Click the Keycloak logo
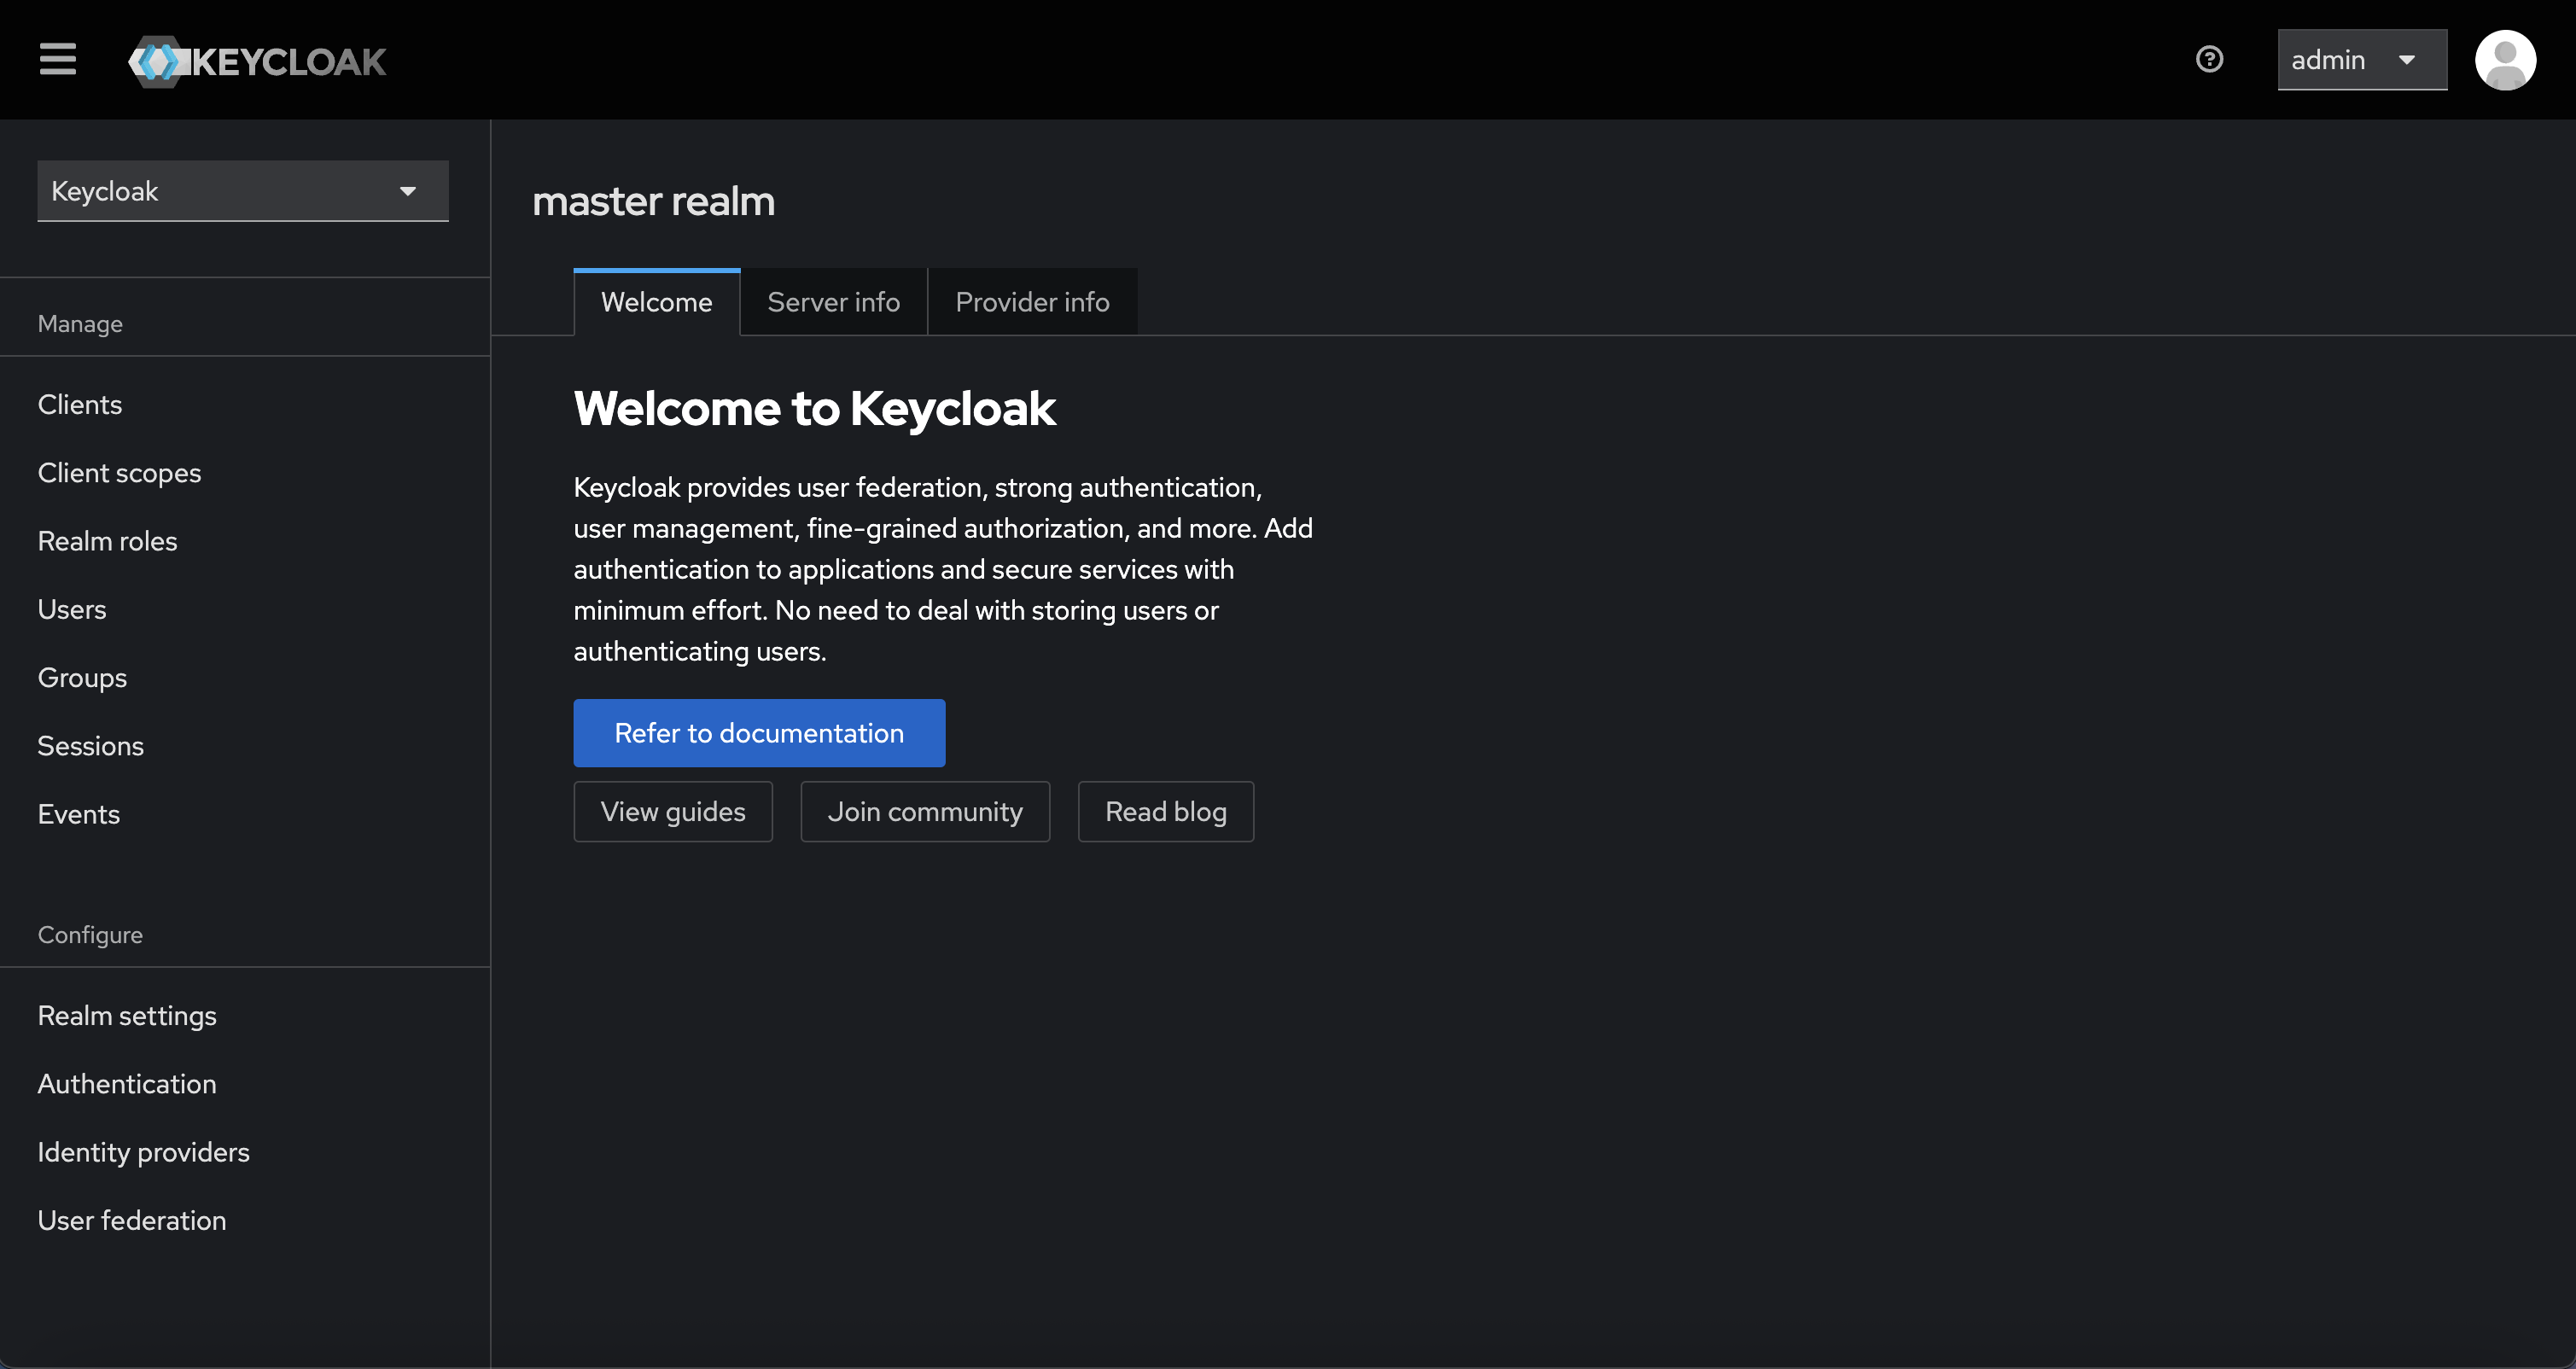Screen dimensions: 2576x1369 tap(258, 62)
